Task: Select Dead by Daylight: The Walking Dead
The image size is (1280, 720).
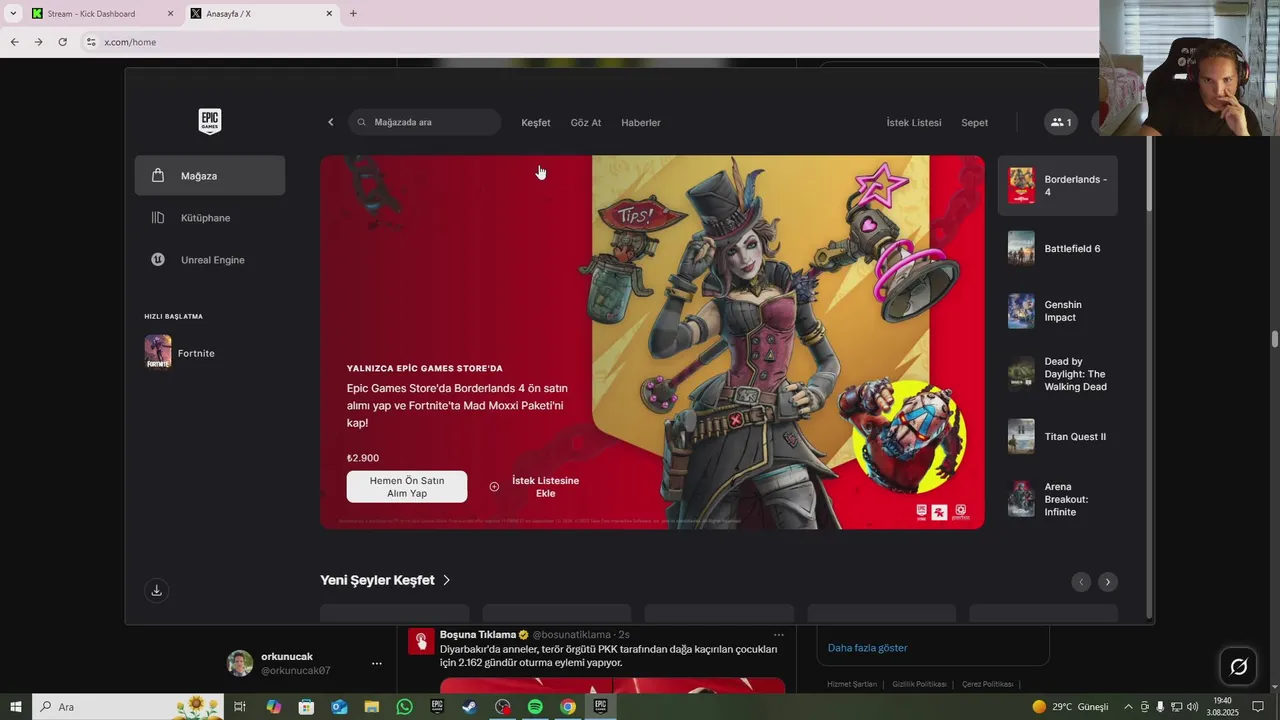Action: coord(1058,374)
